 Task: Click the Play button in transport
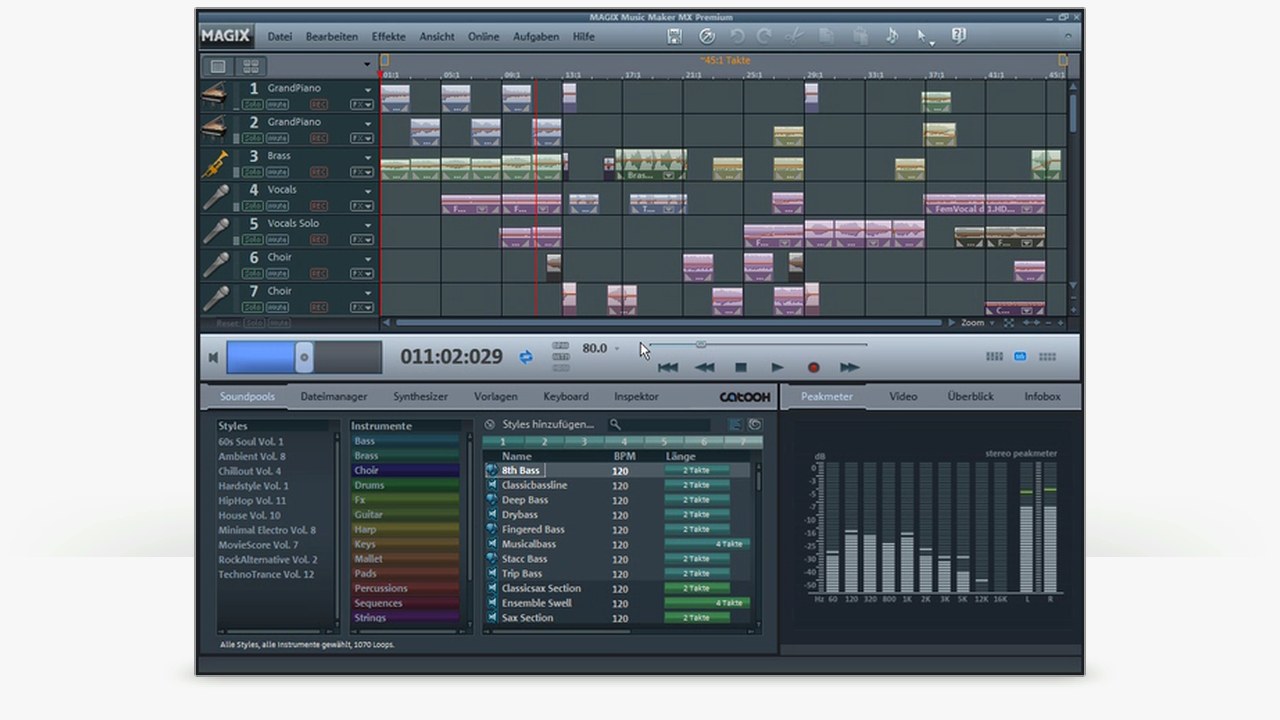[x=777, y=368]
